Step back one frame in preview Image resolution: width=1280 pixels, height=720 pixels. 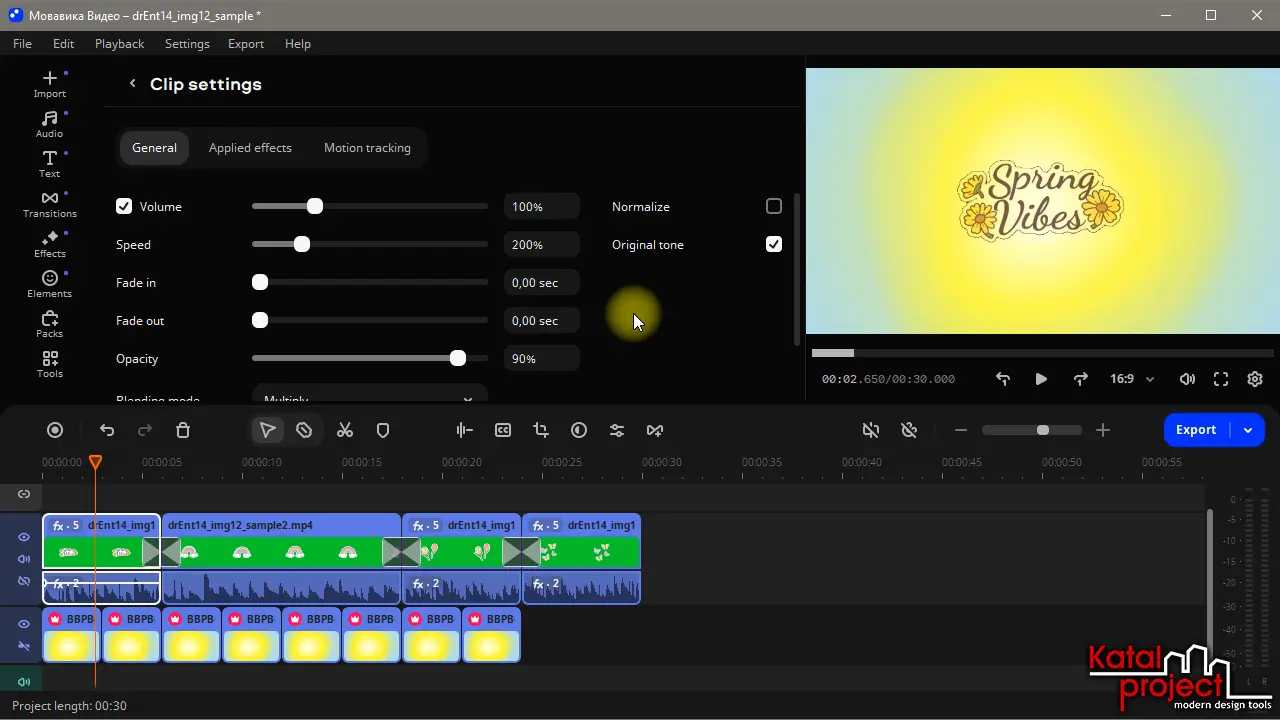pos(1003,379)
